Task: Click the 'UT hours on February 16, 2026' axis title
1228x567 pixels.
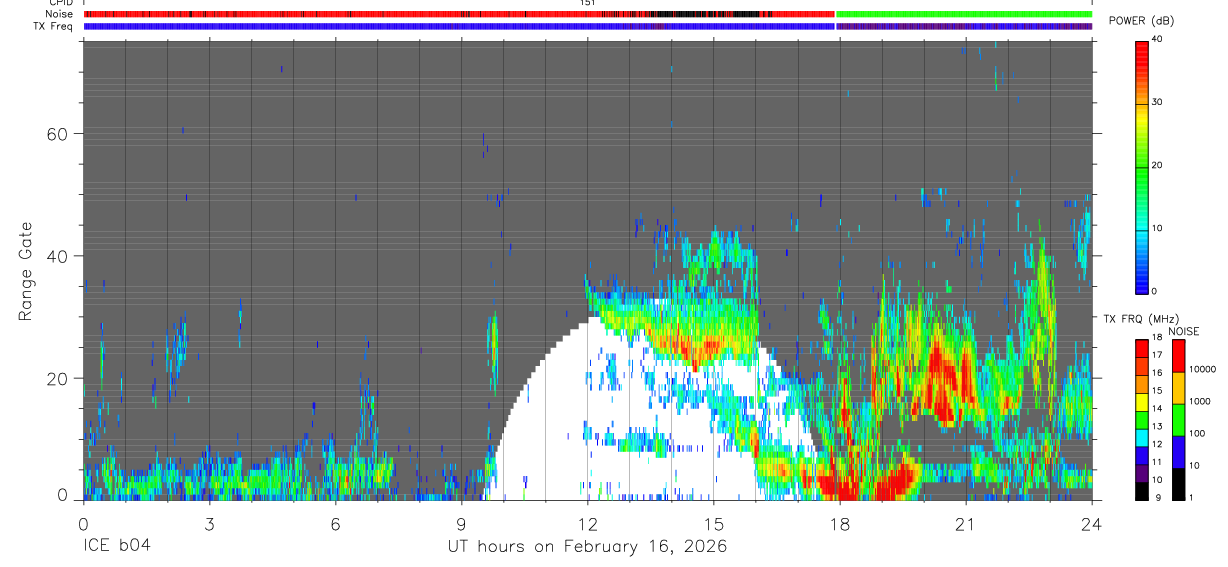Action: point(587,548)
